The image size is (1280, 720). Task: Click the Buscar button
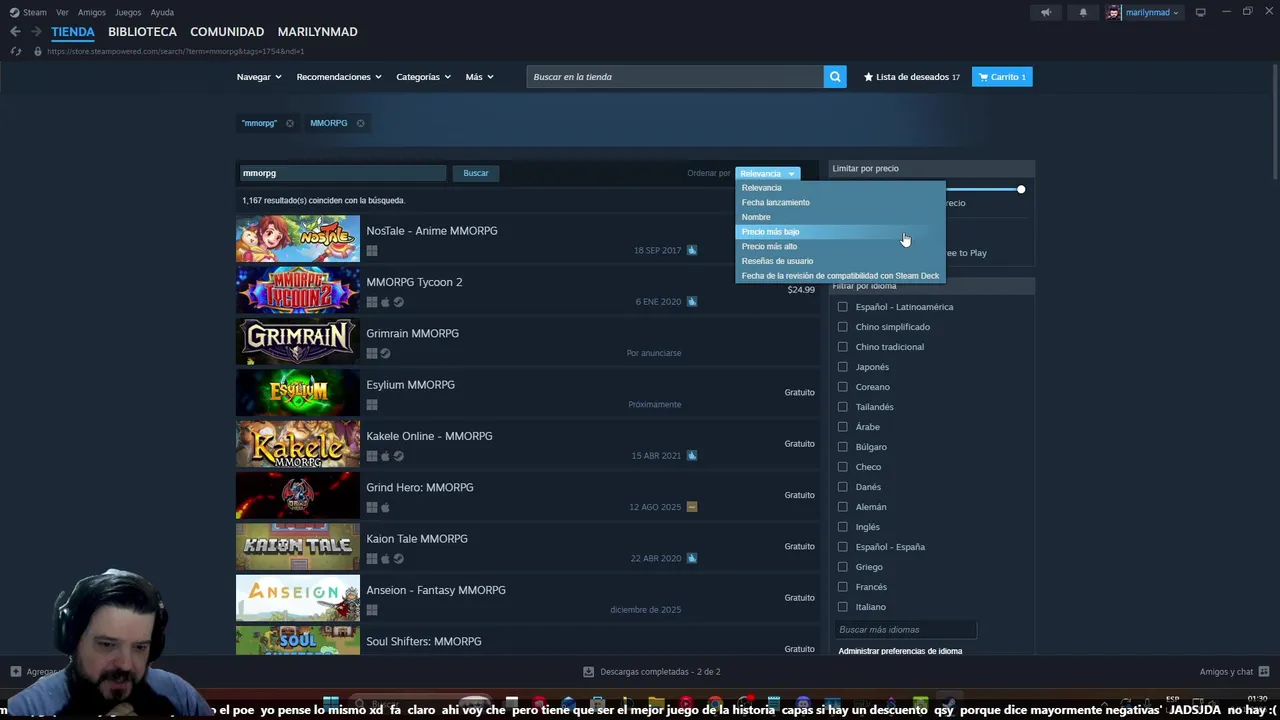[476, 173]
